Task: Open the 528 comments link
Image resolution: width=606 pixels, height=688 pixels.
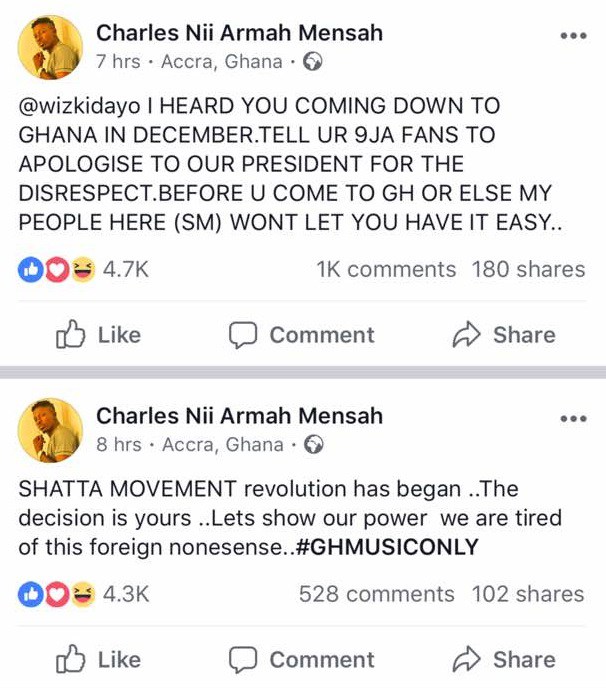Action: click(376, 593)
